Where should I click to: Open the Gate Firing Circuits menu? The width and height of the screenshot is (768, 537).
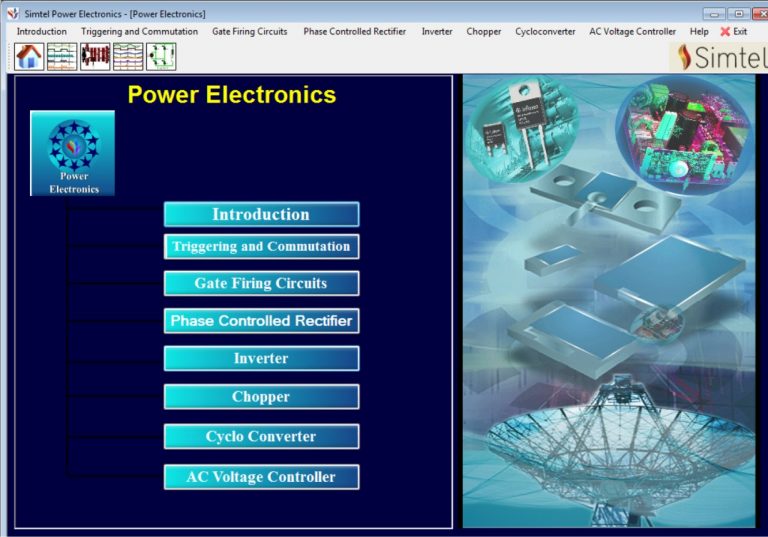[250, 31]
